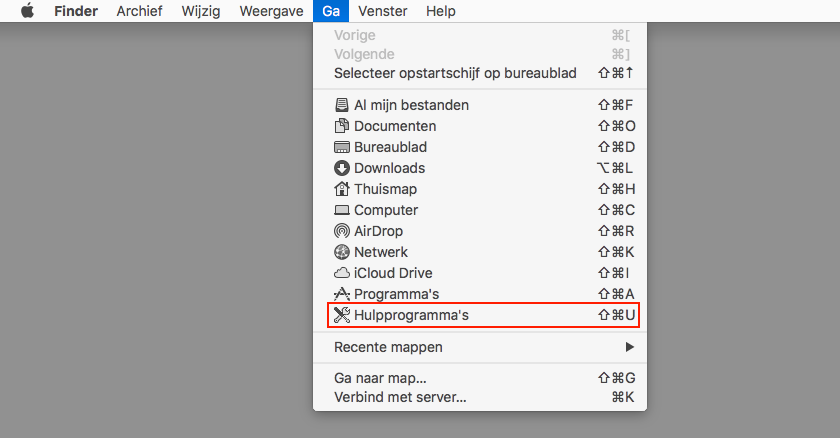The image size is (840, 438).
Task: Go to Downloads
Action: pyautogui.click(x=480, y=168)
